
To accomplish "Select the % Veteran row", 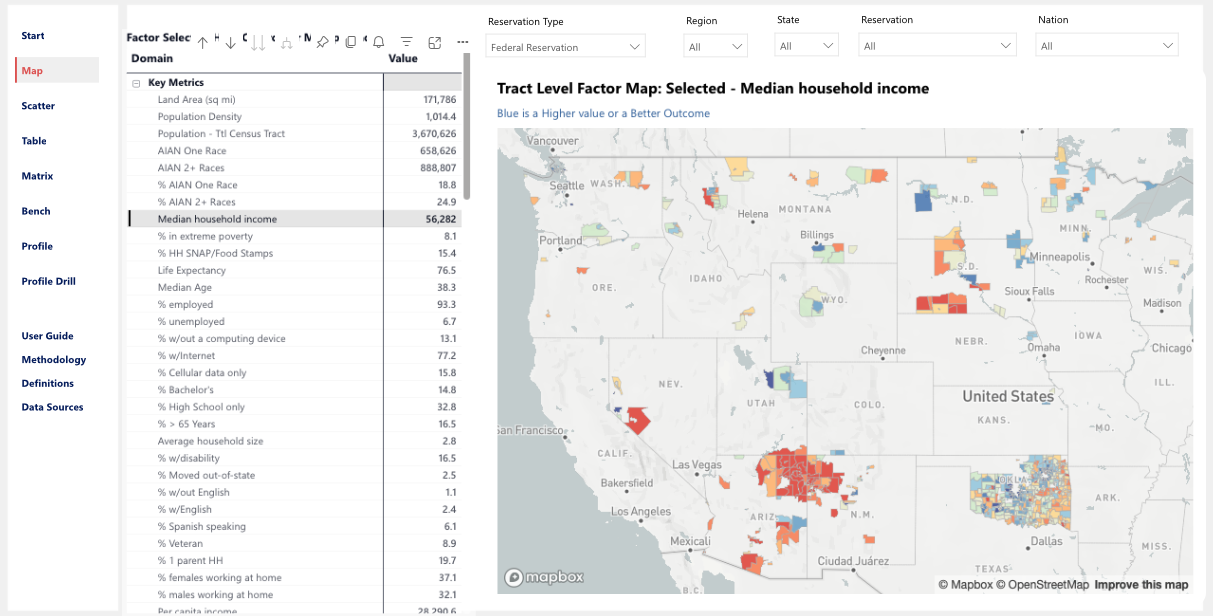I will click(294, 543).
